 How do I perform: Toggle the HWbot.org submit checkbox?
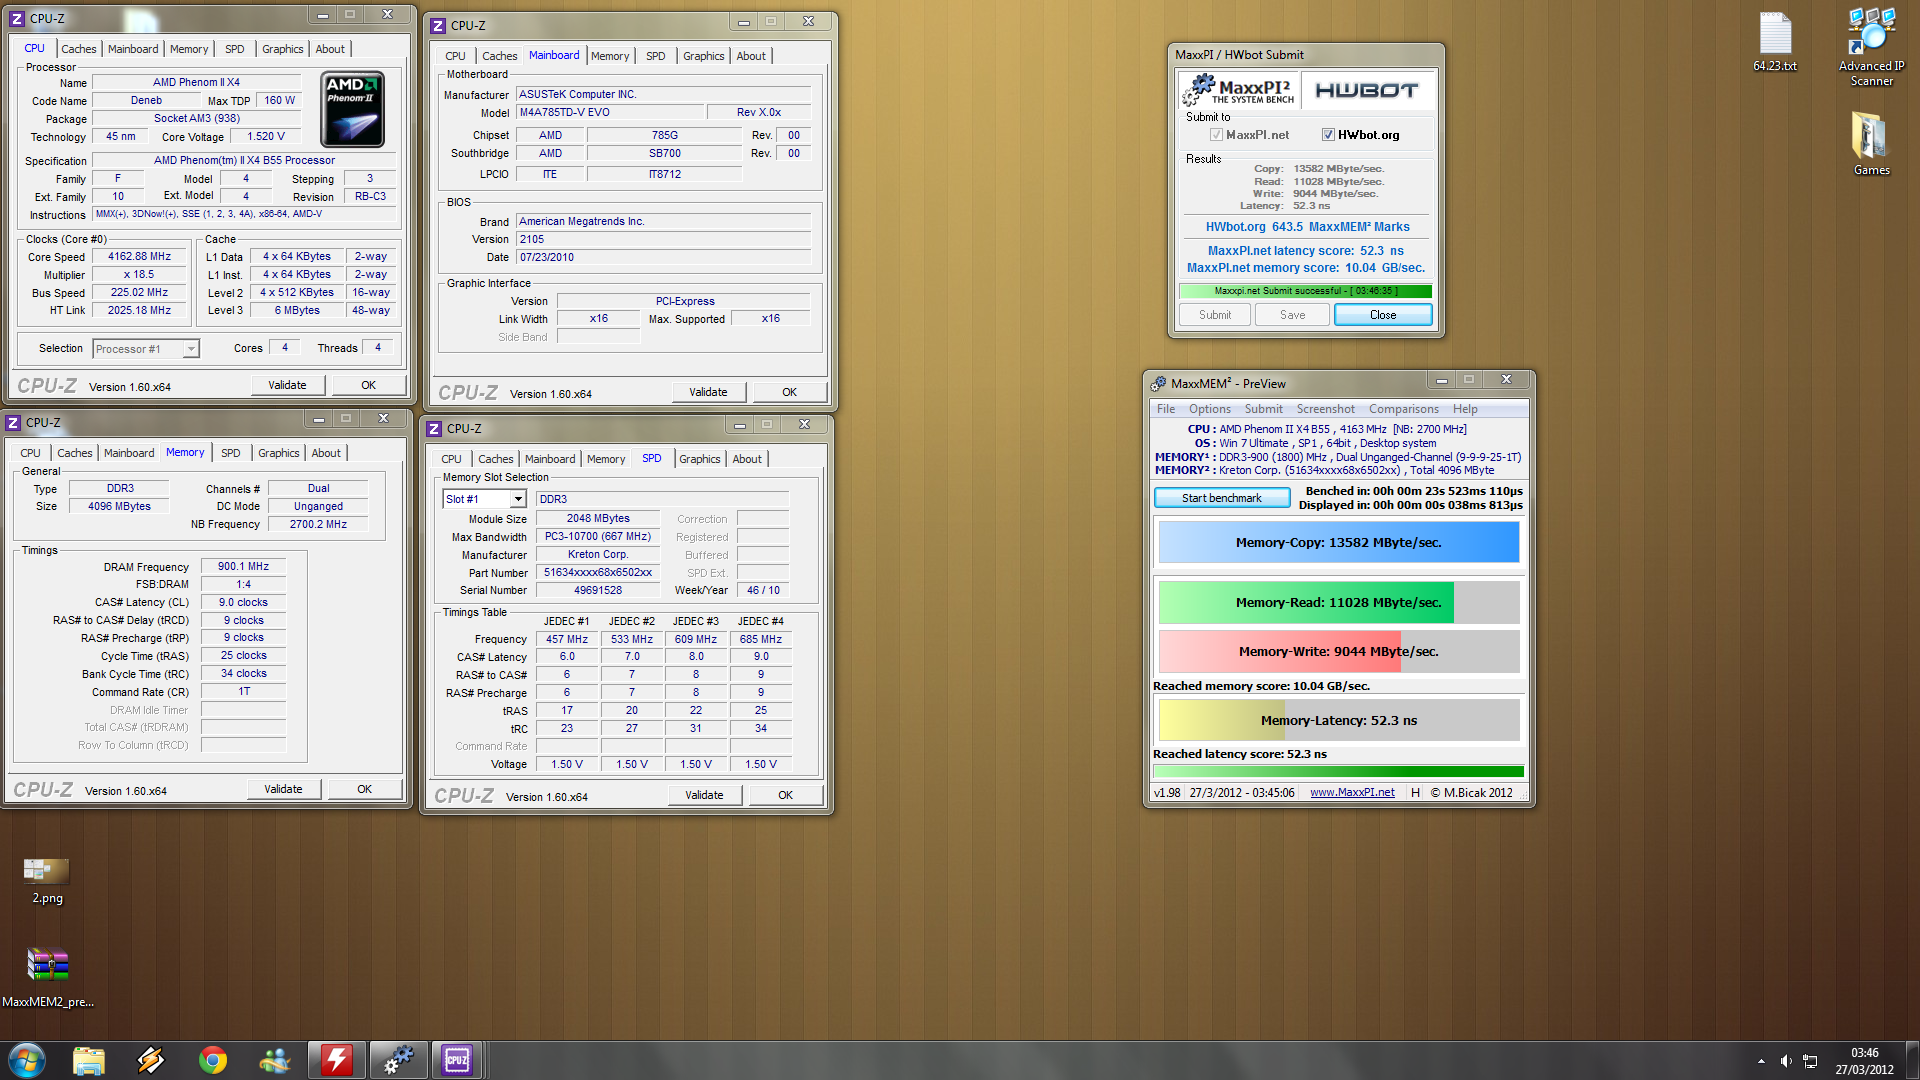[x=1329, y=135]
